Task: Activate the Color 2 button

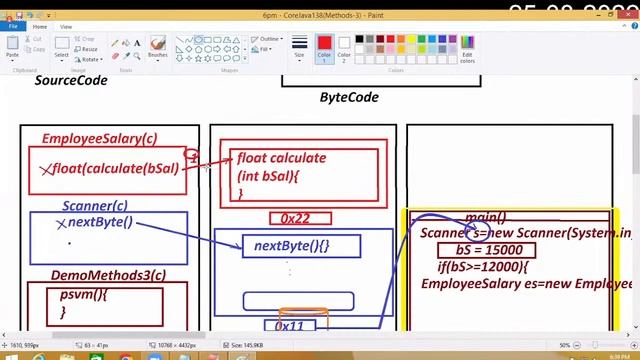Action: click(x=344, y=49)
